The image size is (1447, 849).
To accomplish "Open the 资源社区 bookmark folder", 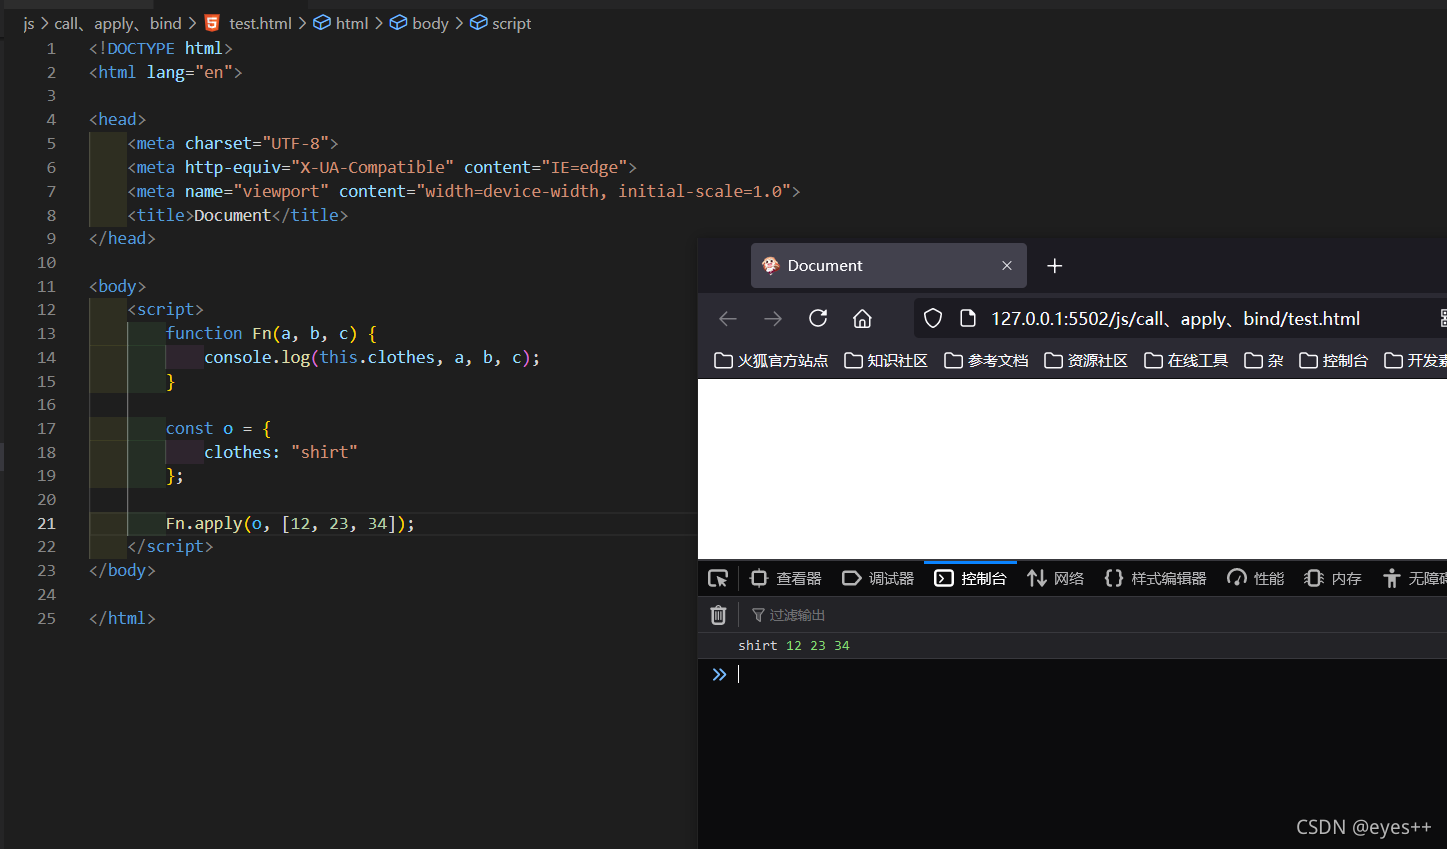I will [x=1086, y=360].
